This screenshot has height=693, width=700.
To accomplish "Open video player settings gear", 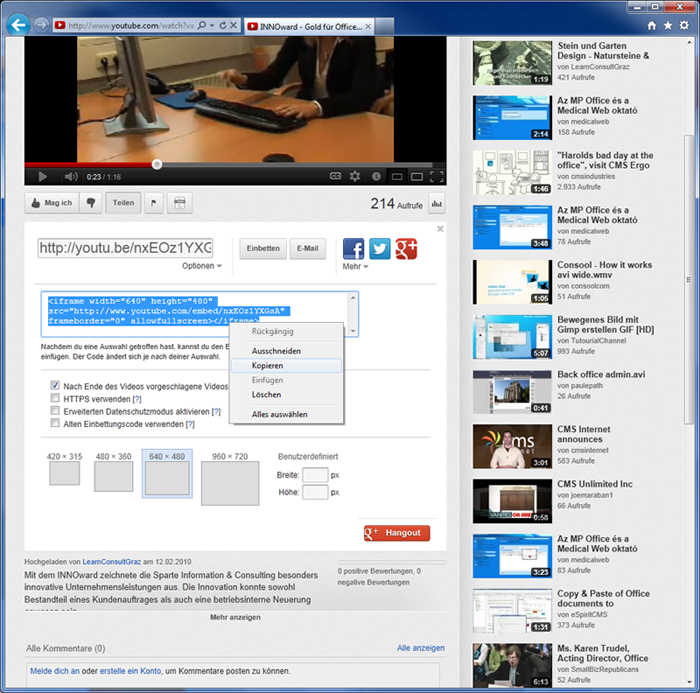I will (355, 176).
